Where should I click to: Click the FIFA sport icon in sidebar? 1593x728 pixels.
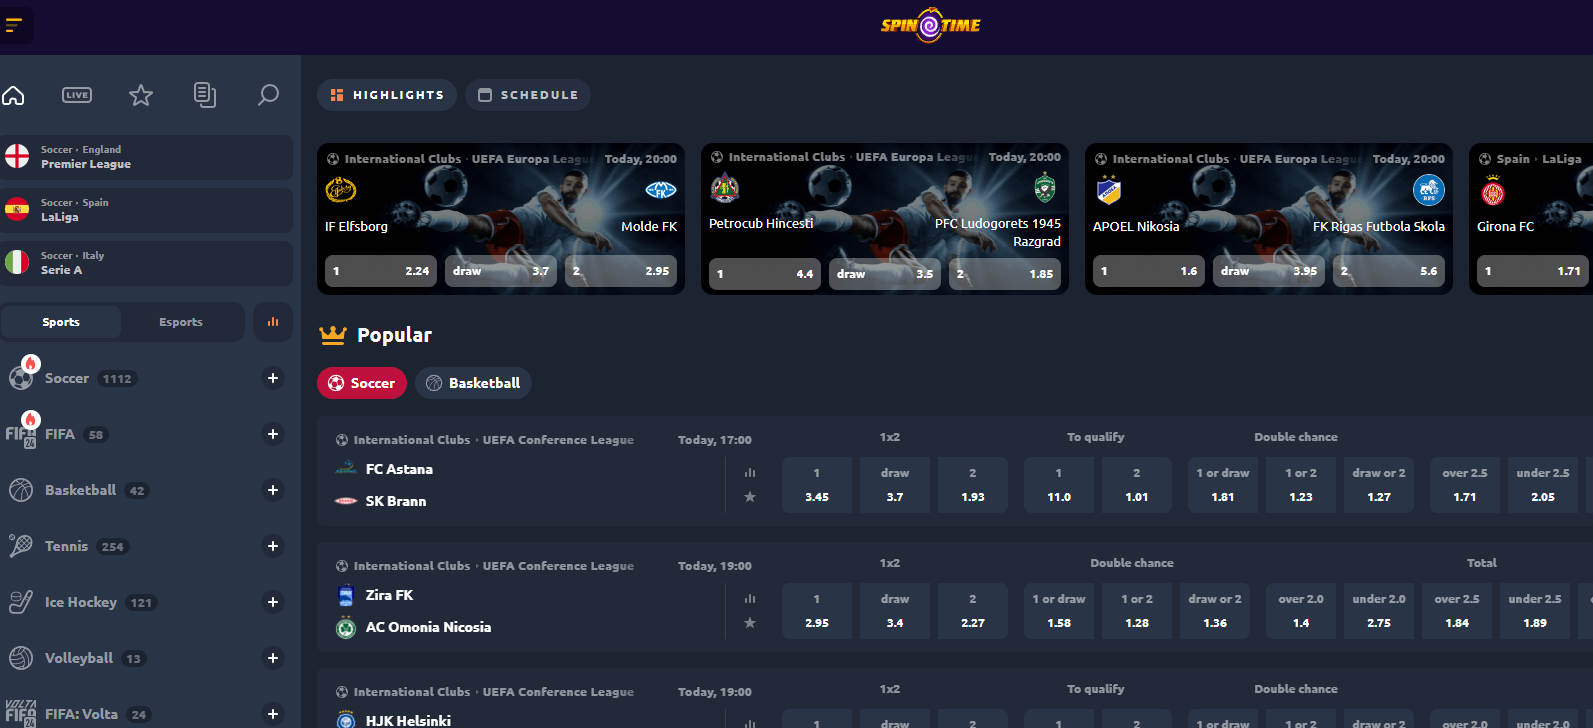21,434
